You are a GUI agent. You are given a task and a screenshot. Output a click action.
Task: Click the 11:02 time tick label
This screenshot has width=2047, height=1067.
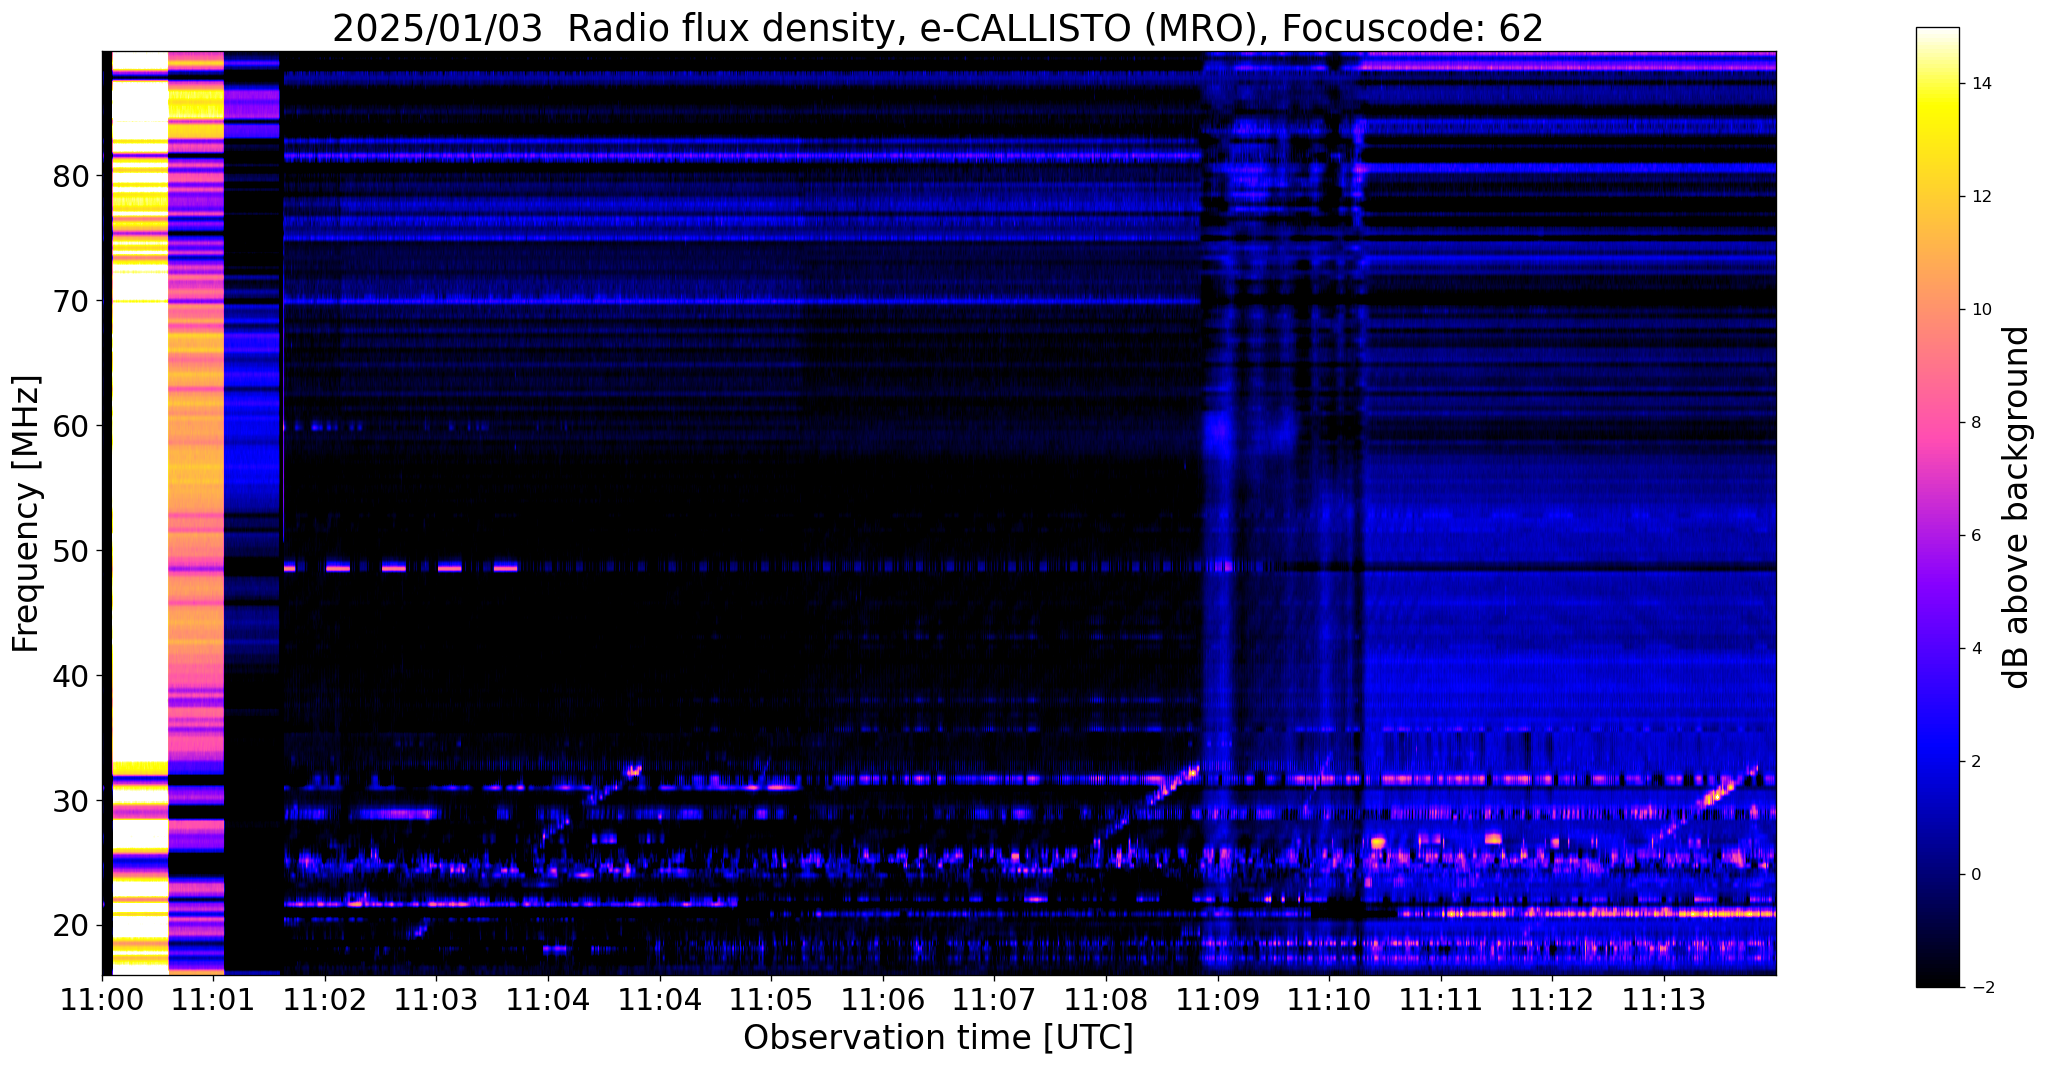coord(325,999)
